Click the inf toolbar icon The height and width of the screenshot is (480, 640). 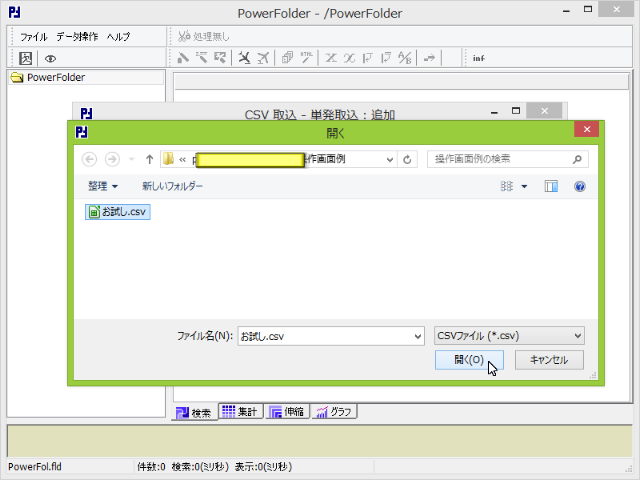pos(478,58)
